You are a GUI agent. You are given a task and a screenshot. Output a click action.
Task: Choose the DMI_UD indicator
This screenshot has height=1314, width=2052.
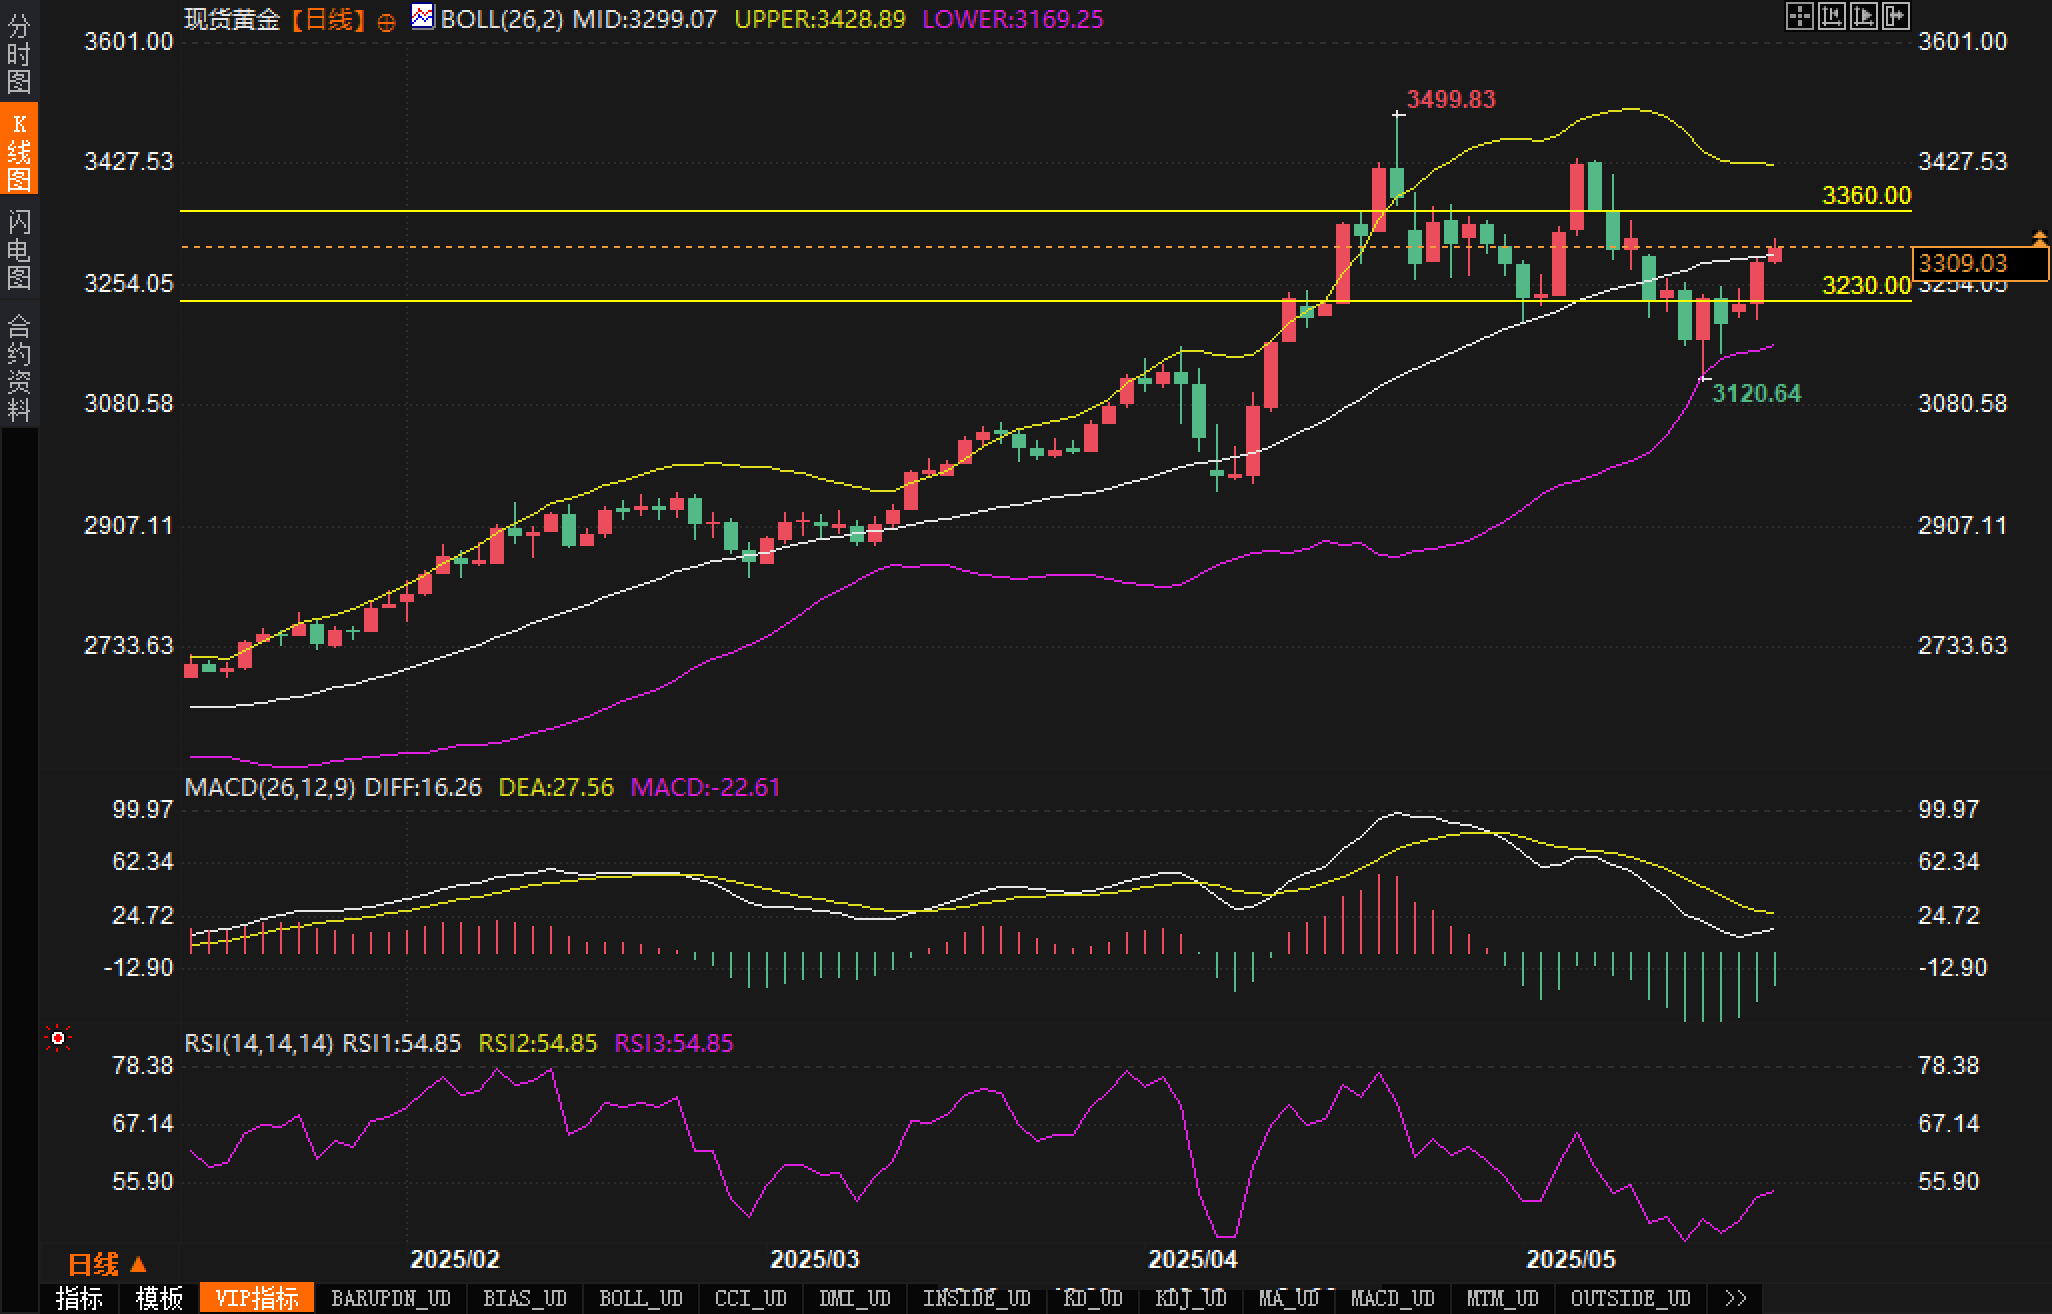855,1298
